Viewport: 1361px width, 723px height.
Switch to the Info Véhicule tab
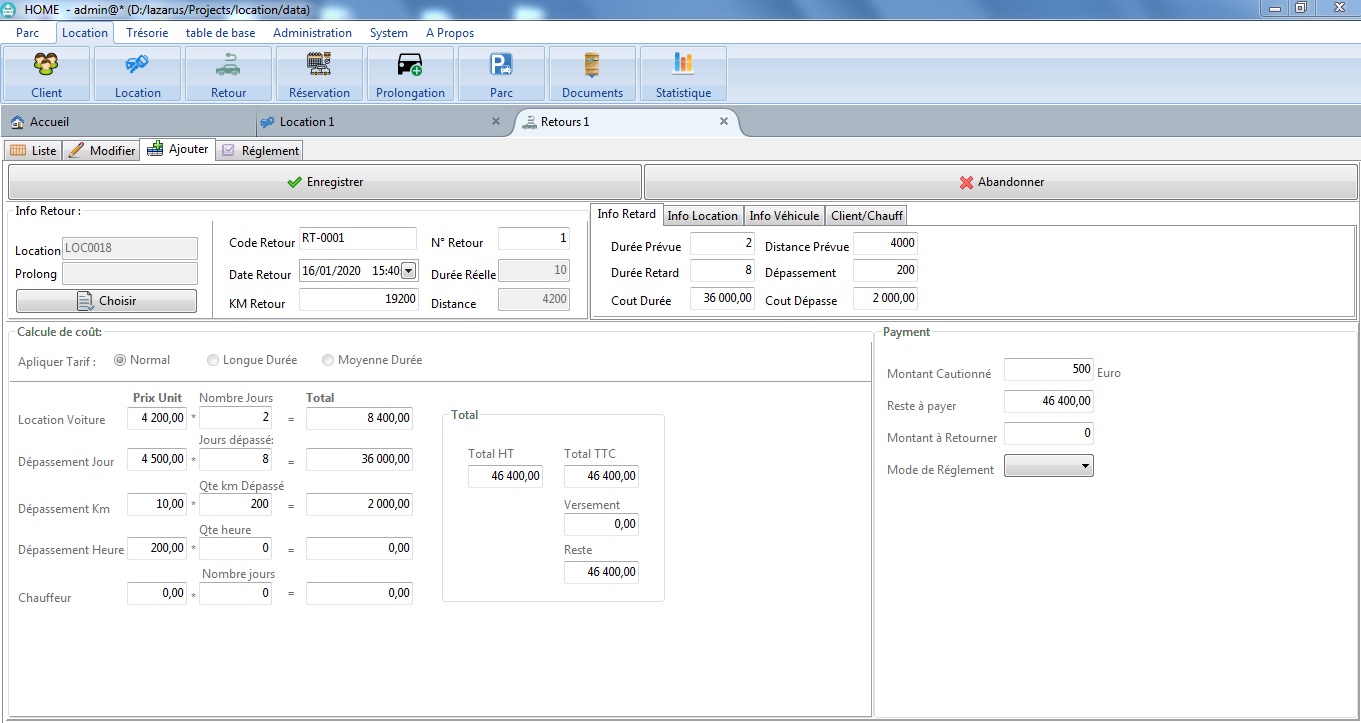point(784,215)
